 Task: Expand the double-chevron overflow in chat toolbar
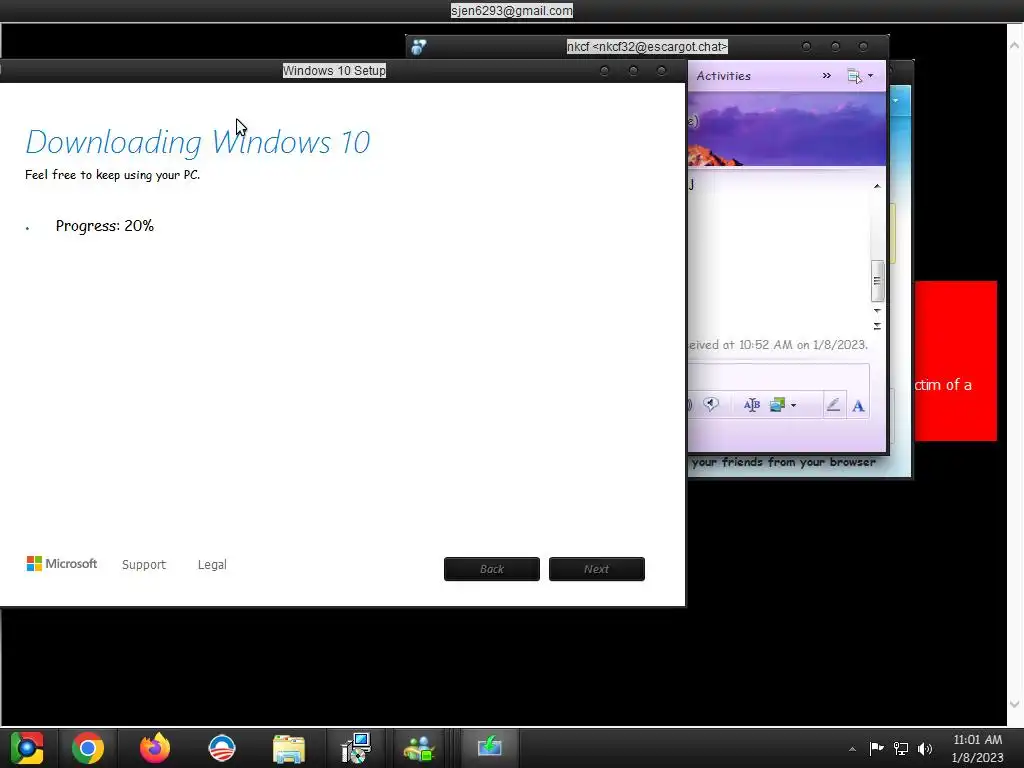pyautogui.click(x=827, y=76)
